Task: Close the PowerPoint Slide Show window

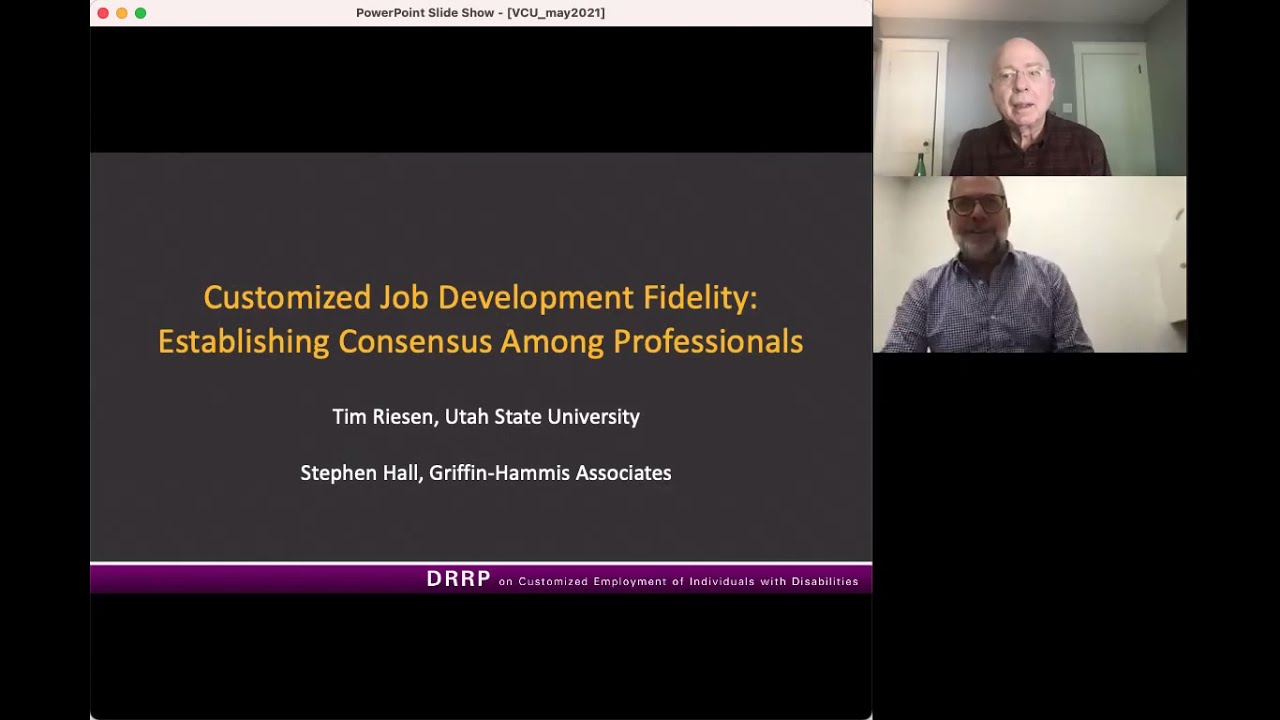Action: (103, 13)
